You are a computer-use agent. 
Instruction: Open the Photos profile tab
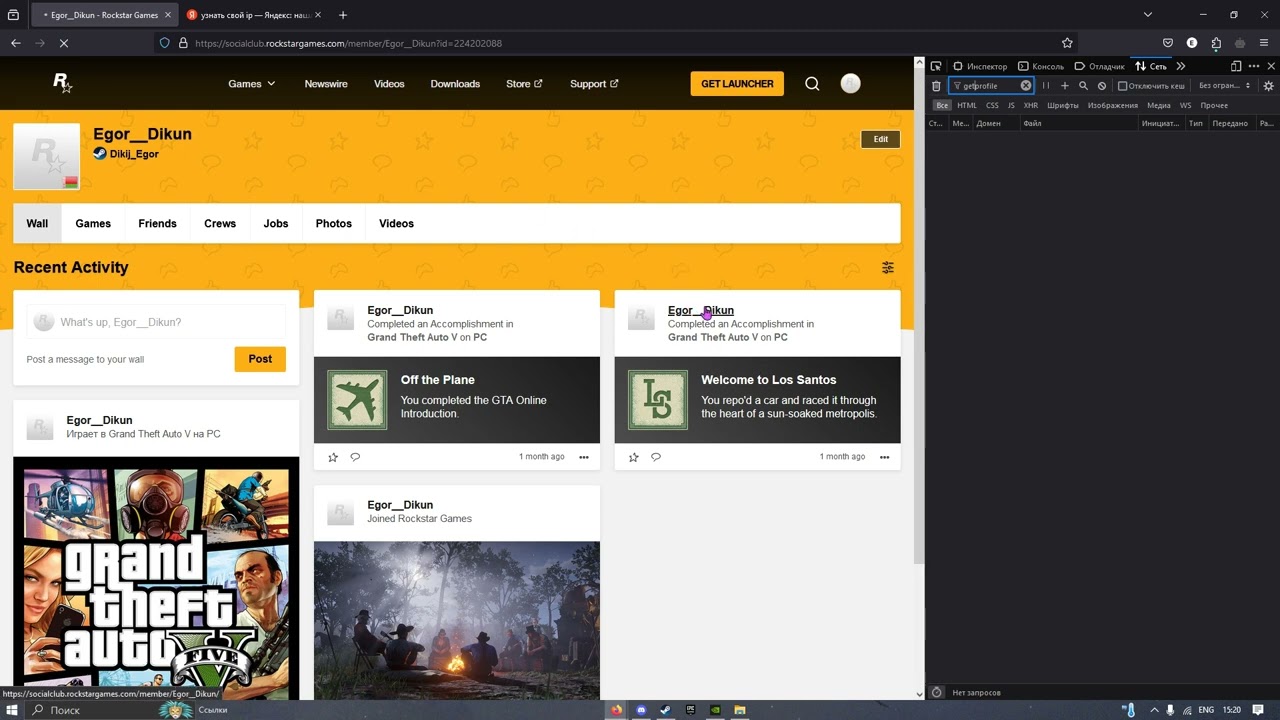334,224
